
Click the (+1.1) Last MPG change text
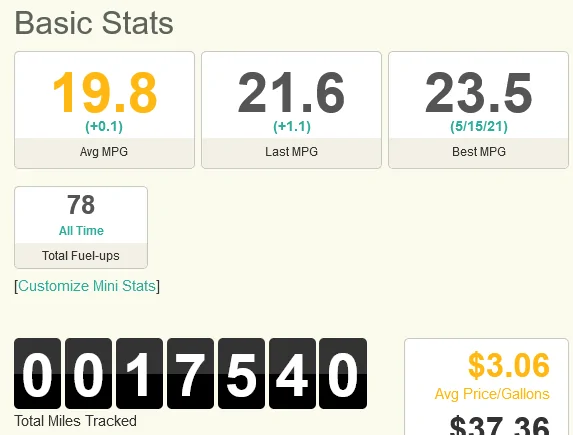(292, 126)
